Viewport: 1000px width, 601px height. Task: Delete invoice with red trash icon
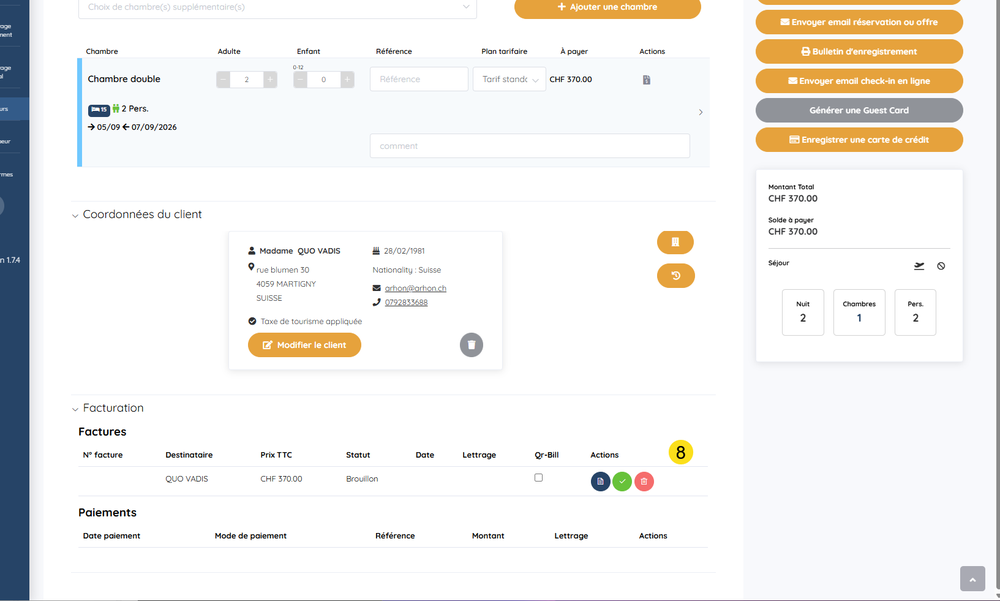tap(643, 482)
